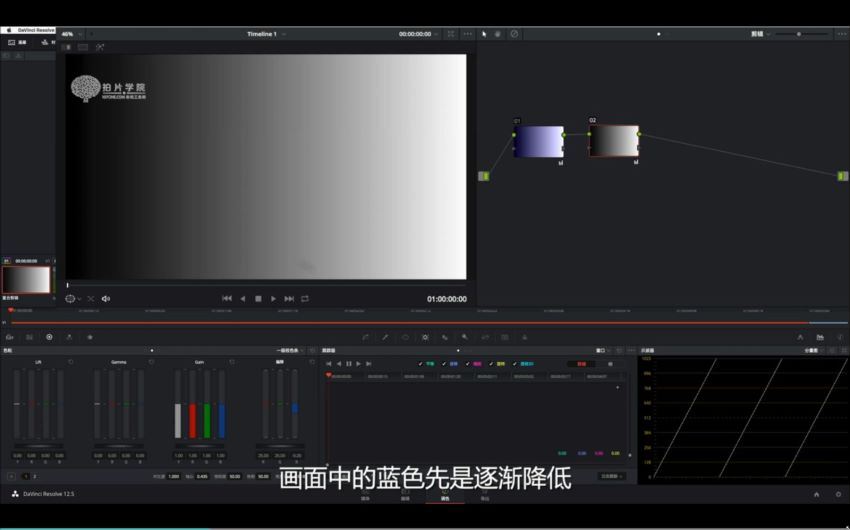Select the hand pan tool
The height and width of the screenshot is (530, 850).
tap(498, 34)
